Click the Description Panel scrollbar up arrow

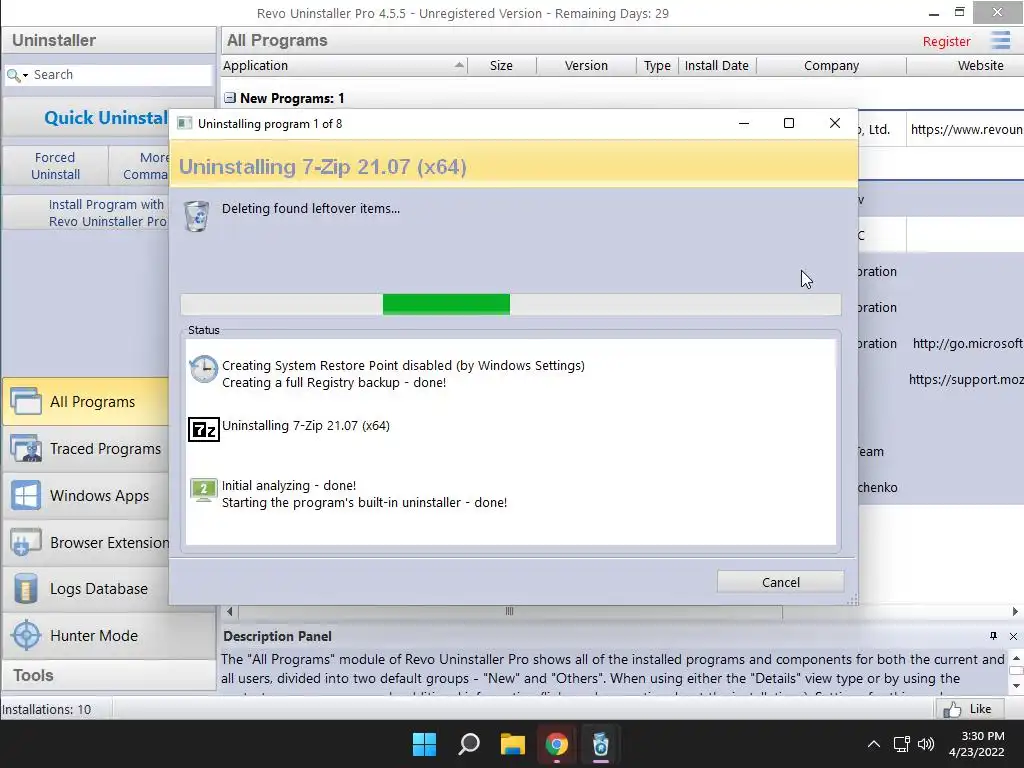point(1016,658)
